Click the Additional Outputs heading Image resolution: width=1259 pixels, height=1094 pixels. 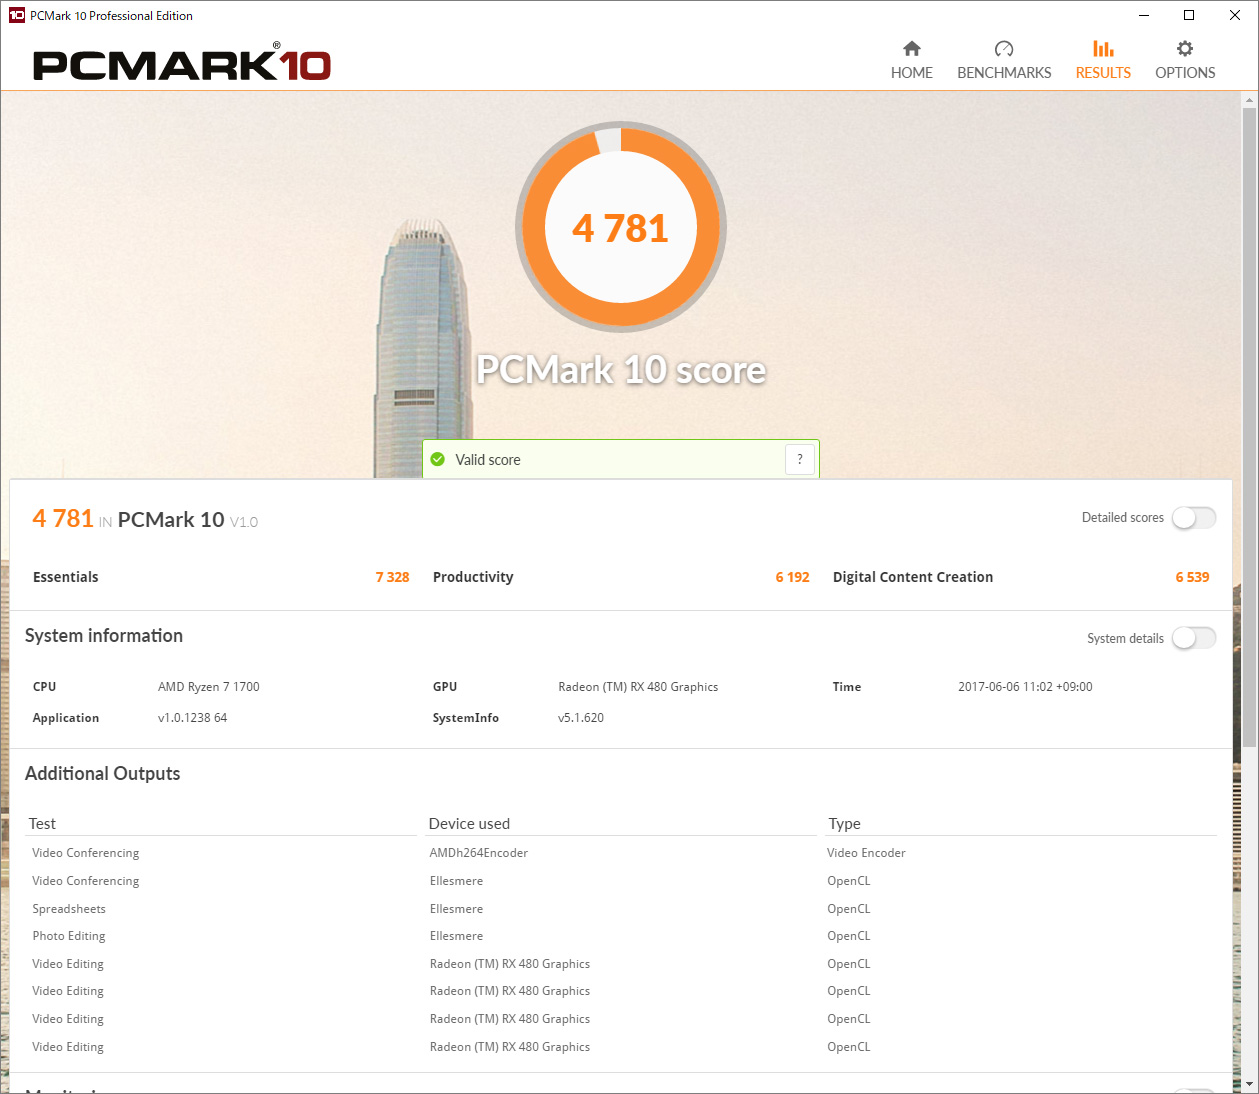102,774
